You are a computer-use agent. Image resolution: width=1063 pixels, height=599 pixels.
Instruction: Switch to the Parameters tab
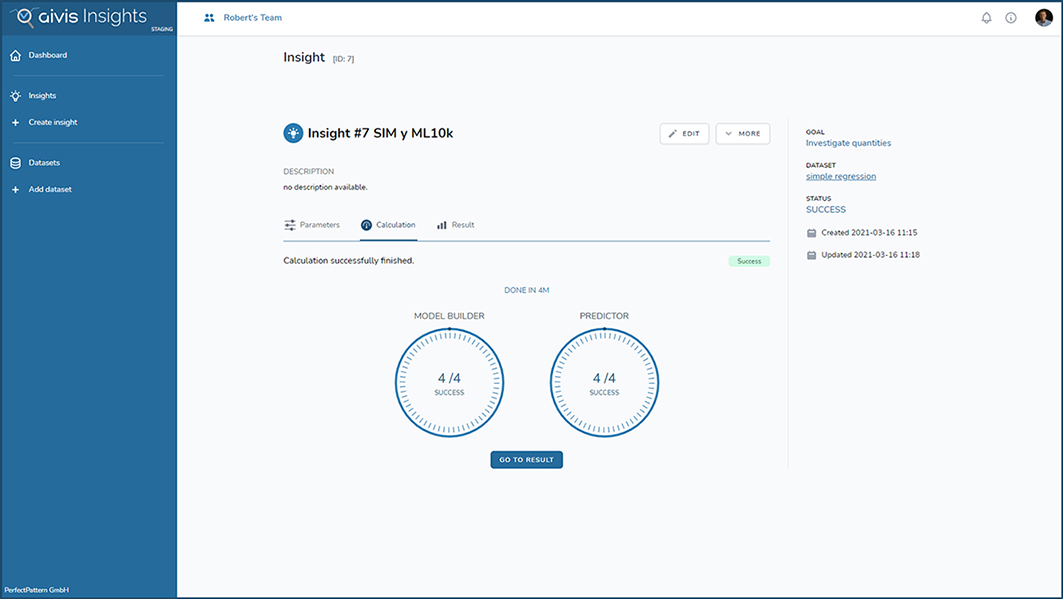pos(312,225)
